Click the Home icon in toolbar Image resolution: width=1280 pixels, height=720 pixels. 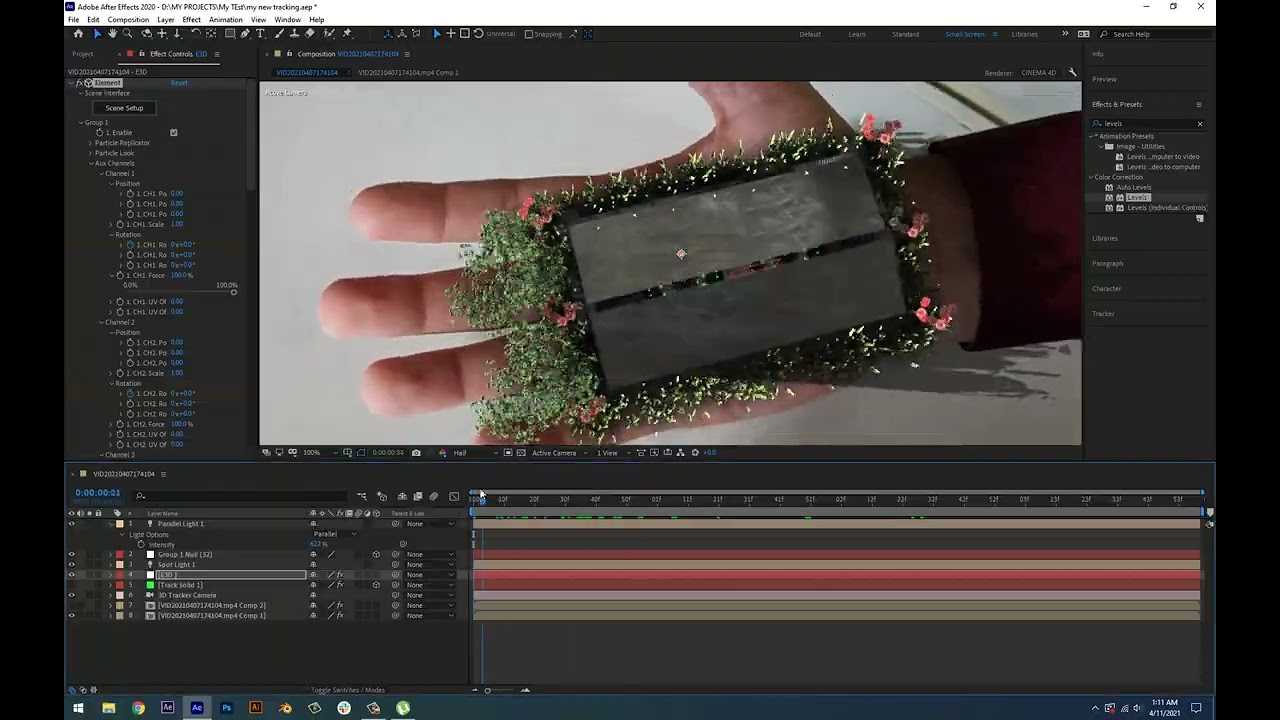[x=78, y=34]
